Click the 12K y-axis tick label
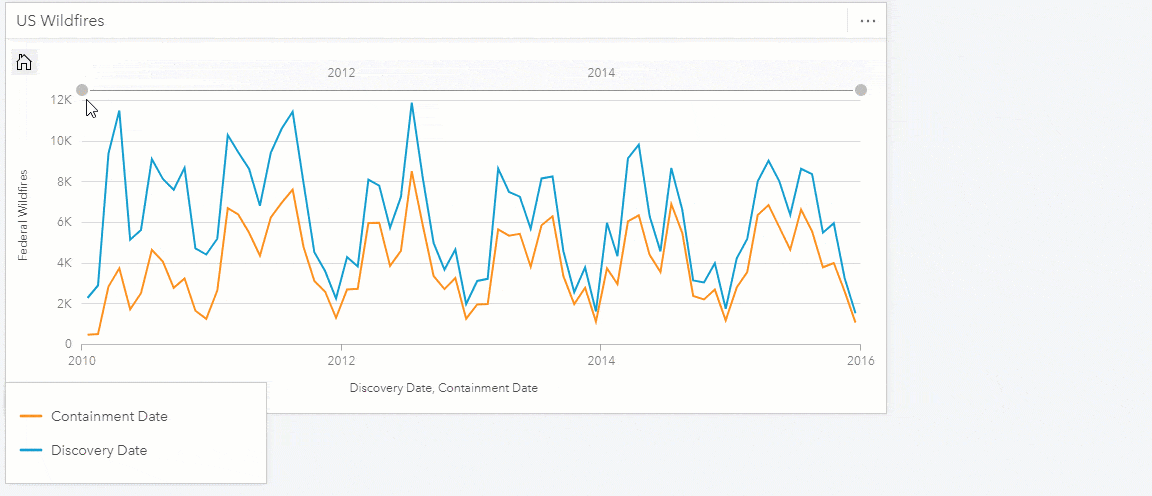 click(61, 100)
